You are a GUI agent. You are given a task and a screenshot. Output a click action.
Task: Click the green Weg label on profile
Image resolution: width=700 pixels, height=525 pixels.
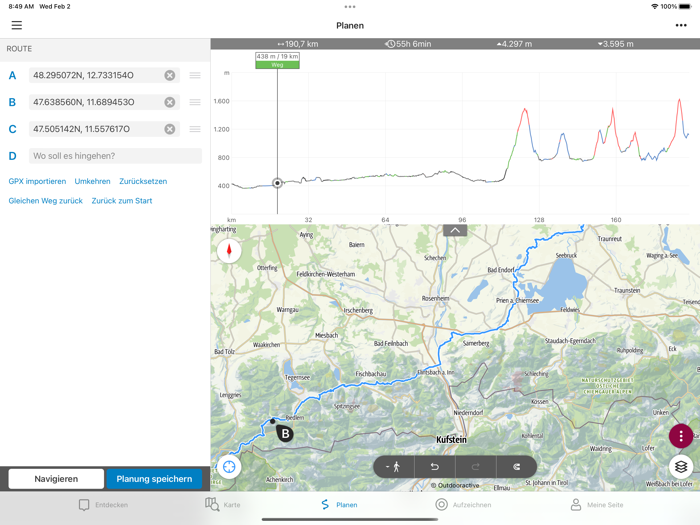pos(277,65)
